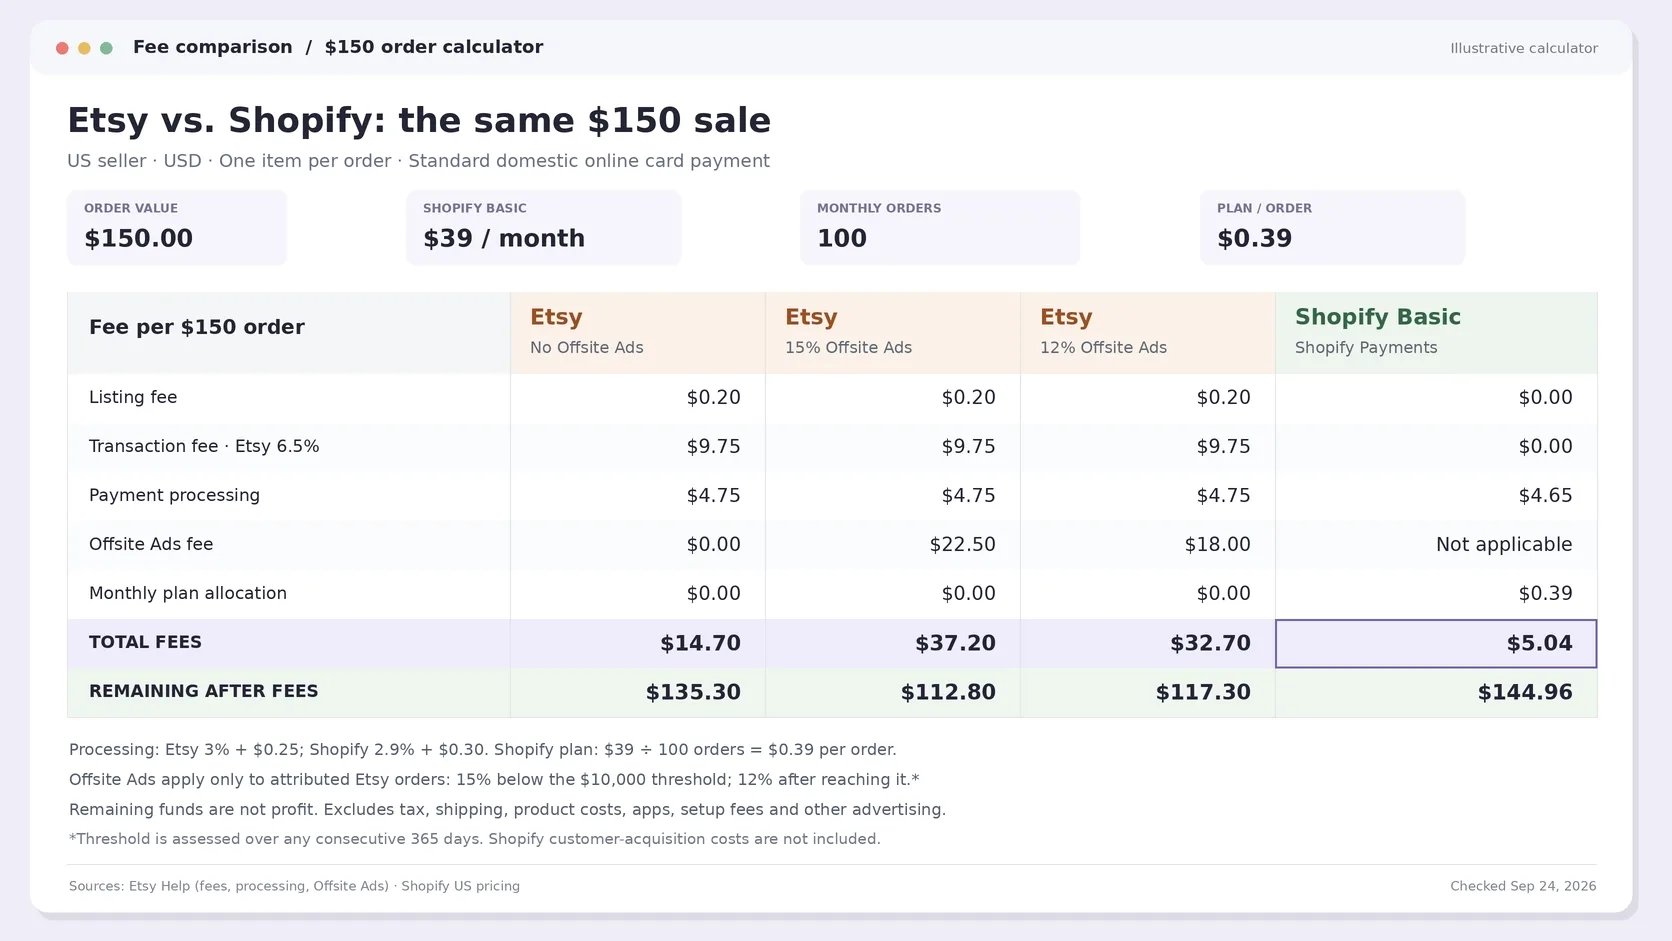Click the 'Offsite Ads fee' row label

coord(151,544)
